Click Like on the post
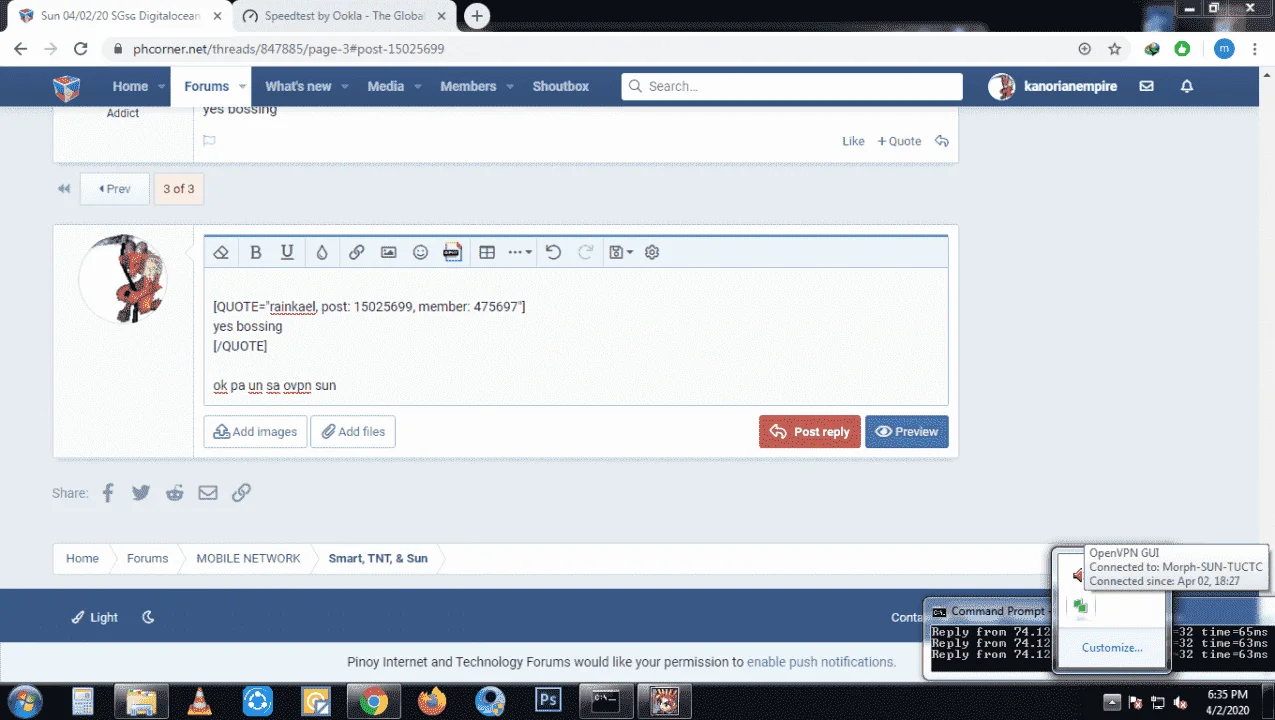 (x=853, y=141)
